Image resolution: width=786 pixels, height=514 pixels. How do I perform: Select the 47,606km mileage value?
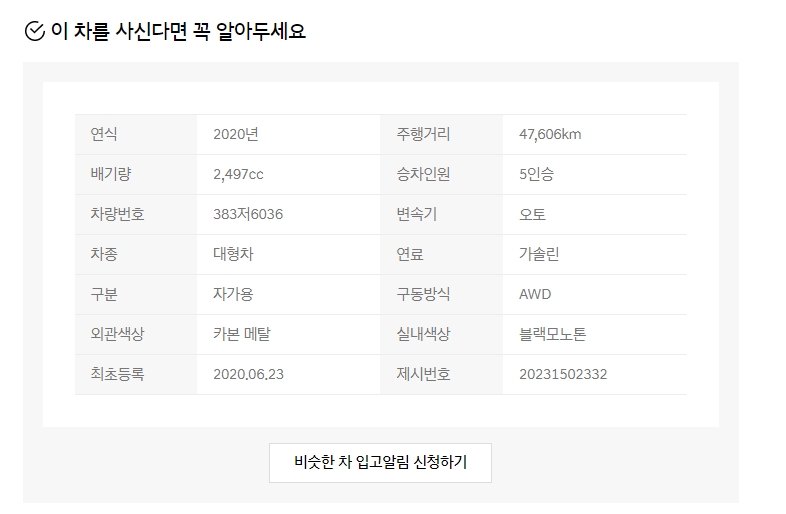[550, 134]
